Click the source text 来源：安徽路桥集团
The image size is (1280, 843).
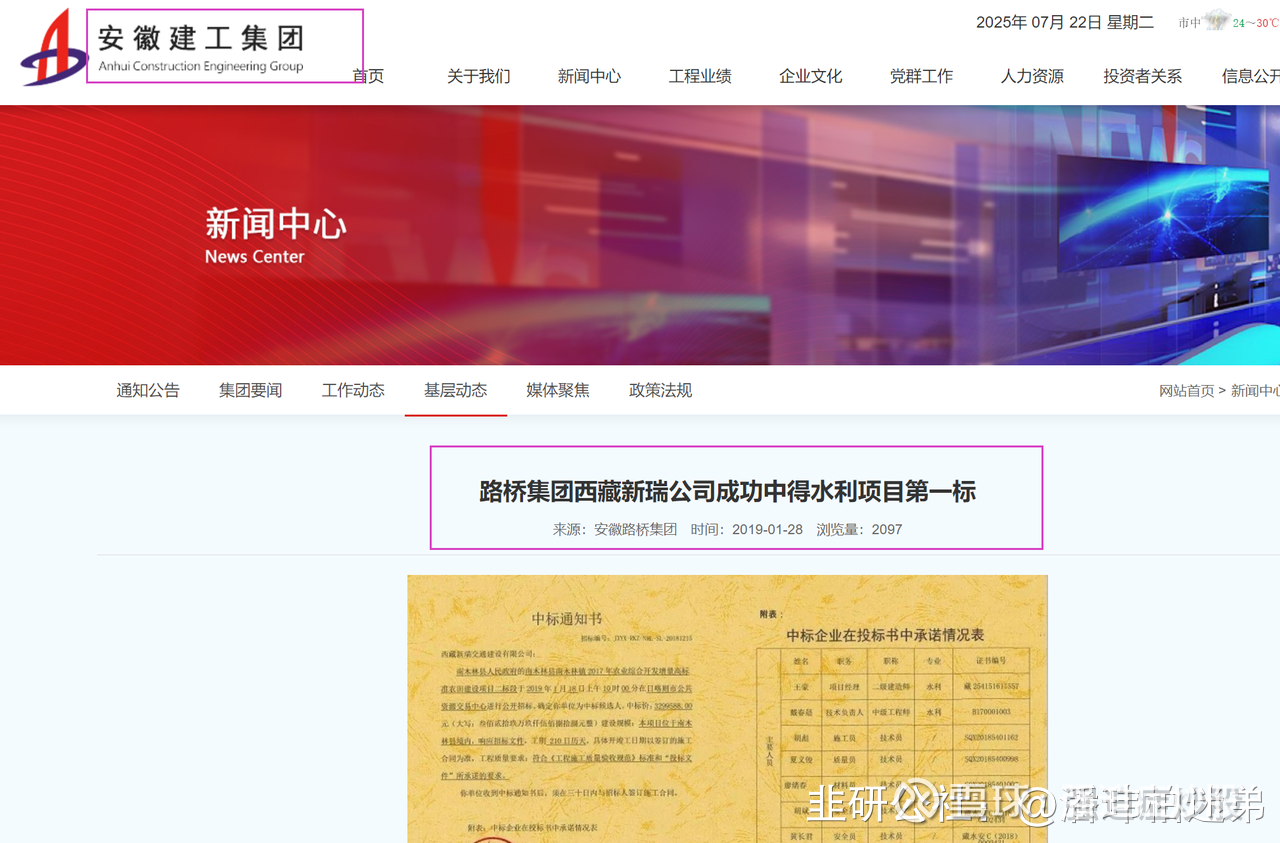(615, 529)
